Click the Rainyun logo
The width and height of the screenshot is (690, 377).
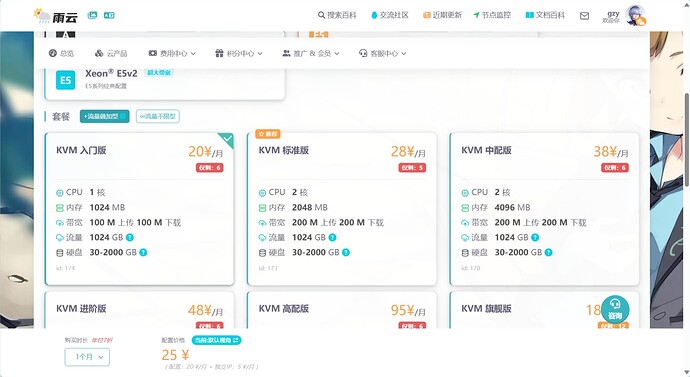pyautogui.click(x=56, y=16)
